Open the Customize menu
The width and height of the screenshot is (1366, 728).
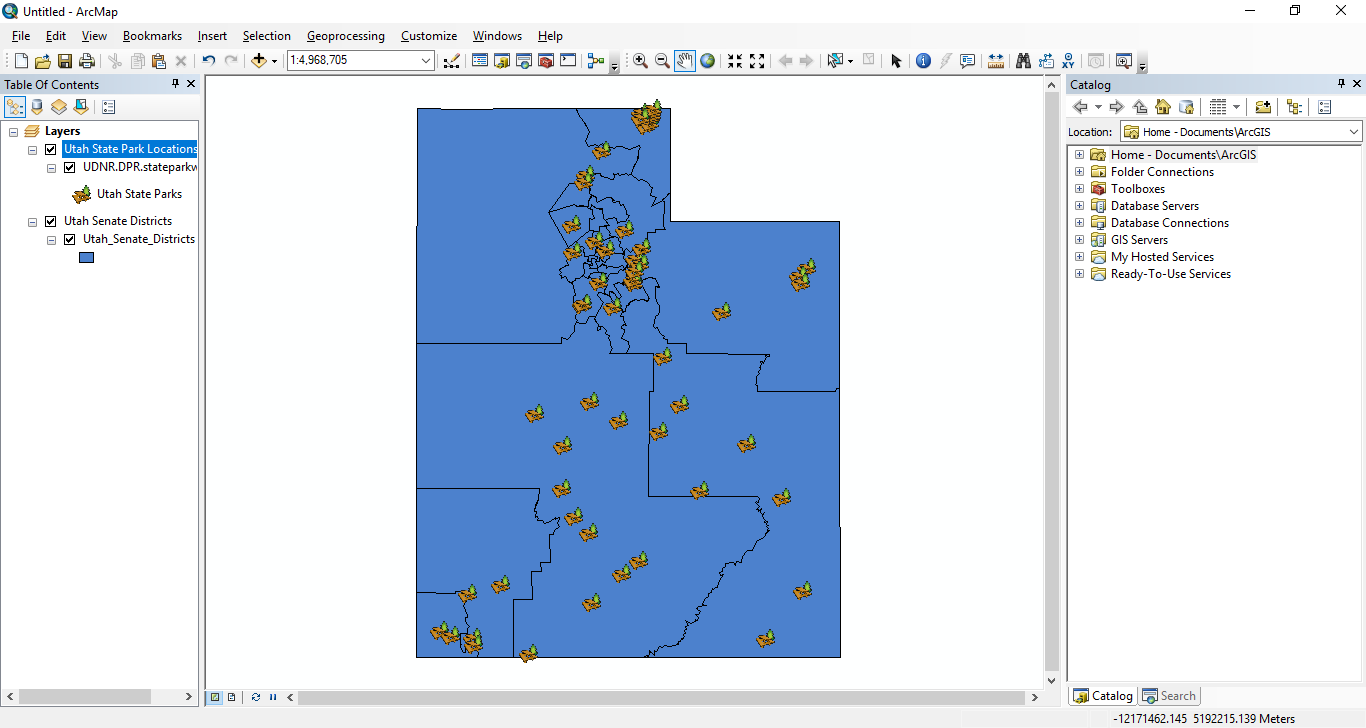[x=429, y=36]
